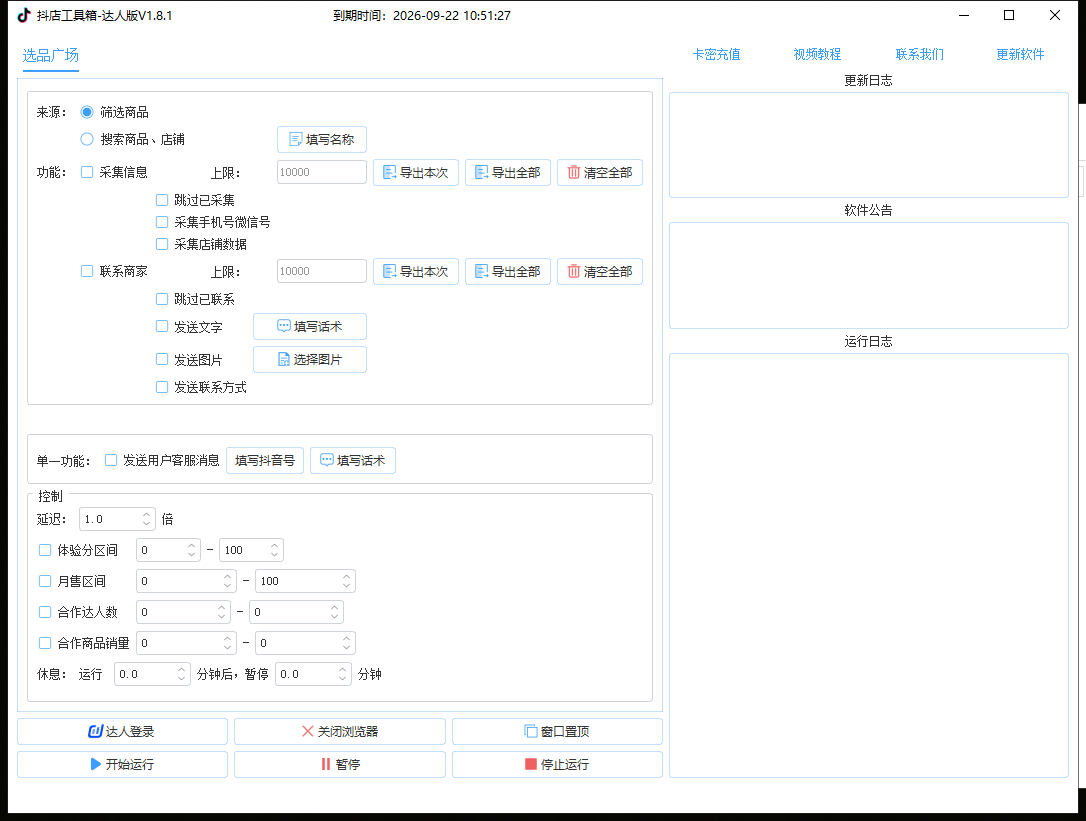1086x821 pixels.
Task: Open the 视频教程 link
Action: coord(817,55)
